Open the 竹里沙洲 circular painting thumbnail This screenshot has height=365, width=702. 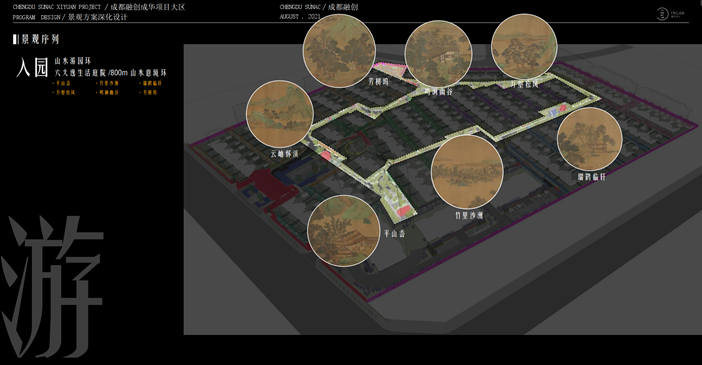[467, 172]
